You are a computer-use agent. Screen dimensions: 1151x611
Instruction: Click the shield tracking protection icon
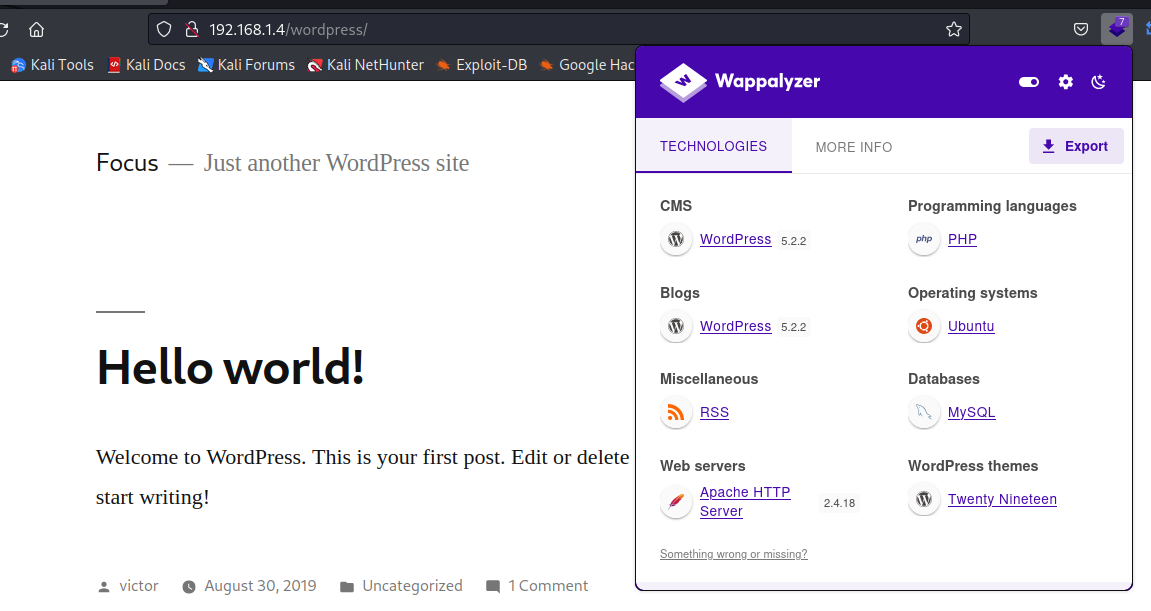tap(164, 29)
